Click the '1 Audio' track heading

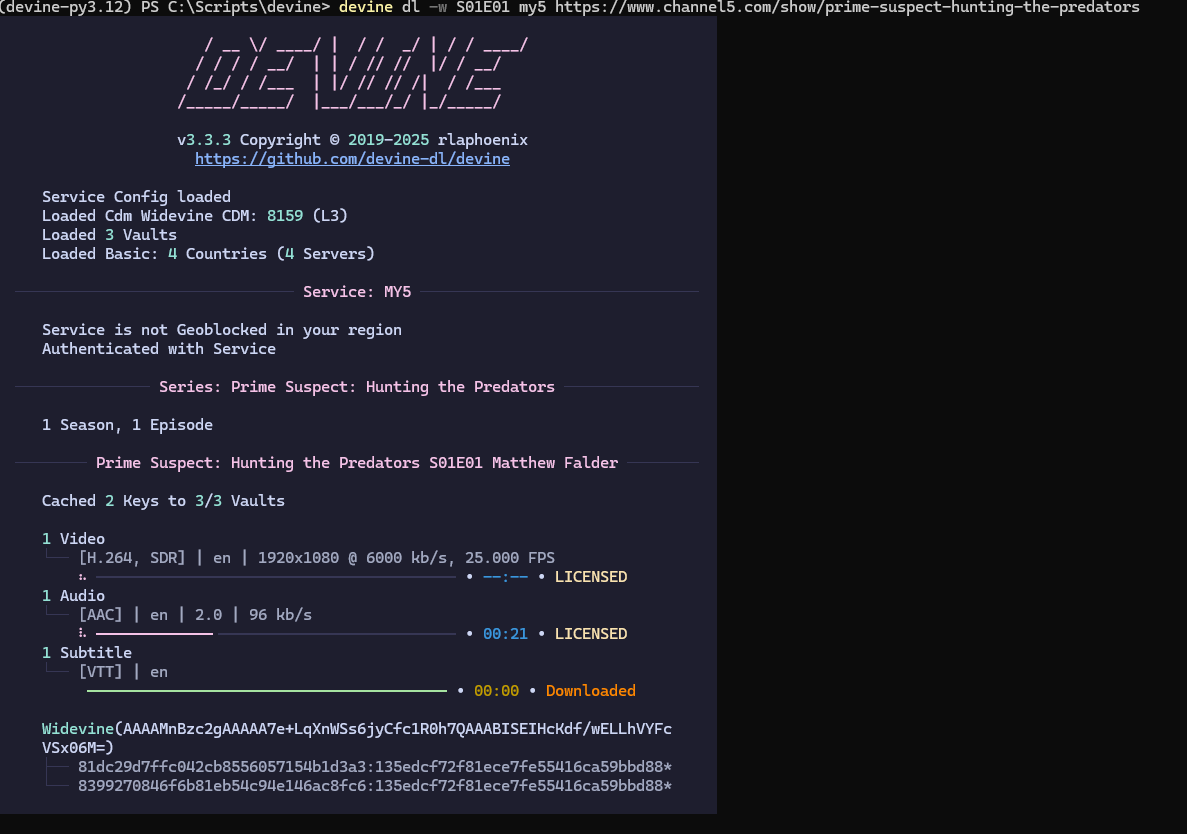[73, 596]
